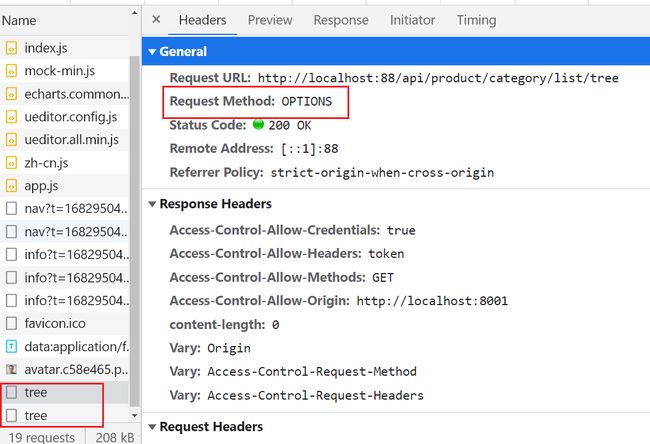The height and width of the screenshot is (444, 650).
Task: Click the zh-cn.js script icon
Action: click(x=12, y=162)
